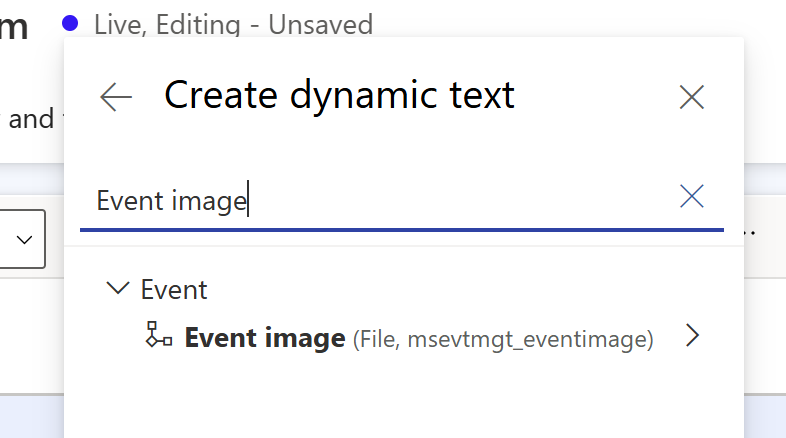Clear the Event image search text
Viewport: 786px width, 438px height.
692,197
